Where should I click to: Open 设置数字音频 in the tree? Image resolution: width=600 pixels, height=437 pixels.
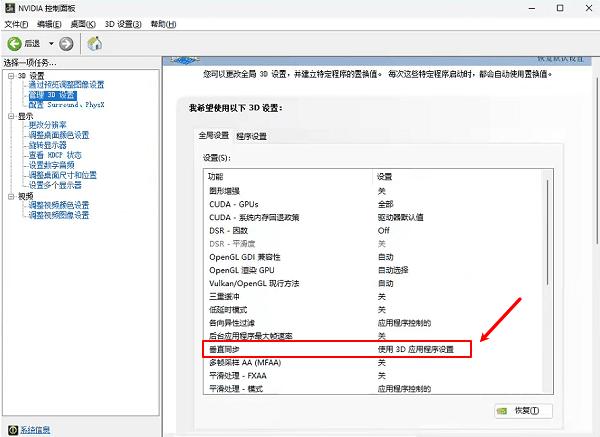[x=51, y=165]
